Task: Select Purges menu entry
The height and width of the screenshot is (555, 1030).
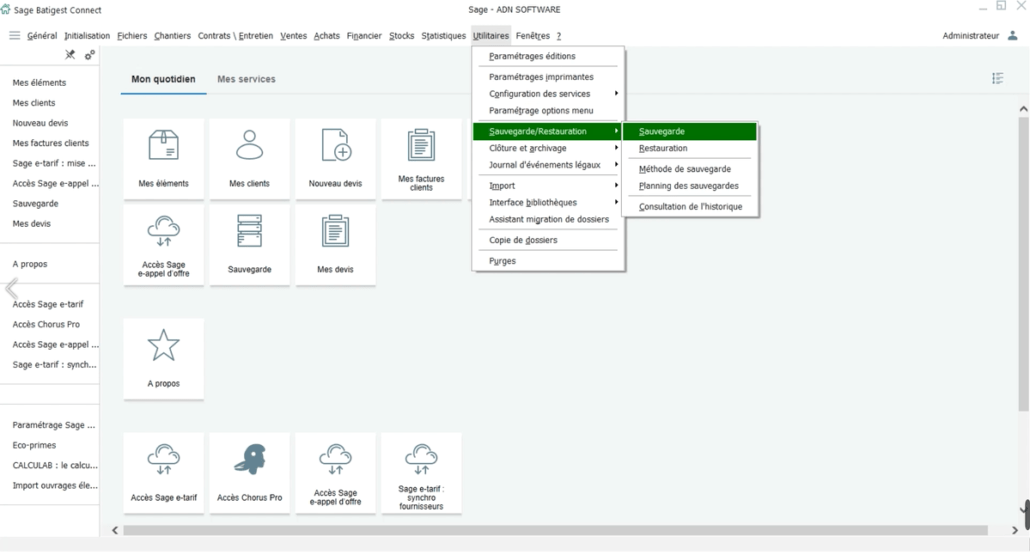Action: coord(548,261)
